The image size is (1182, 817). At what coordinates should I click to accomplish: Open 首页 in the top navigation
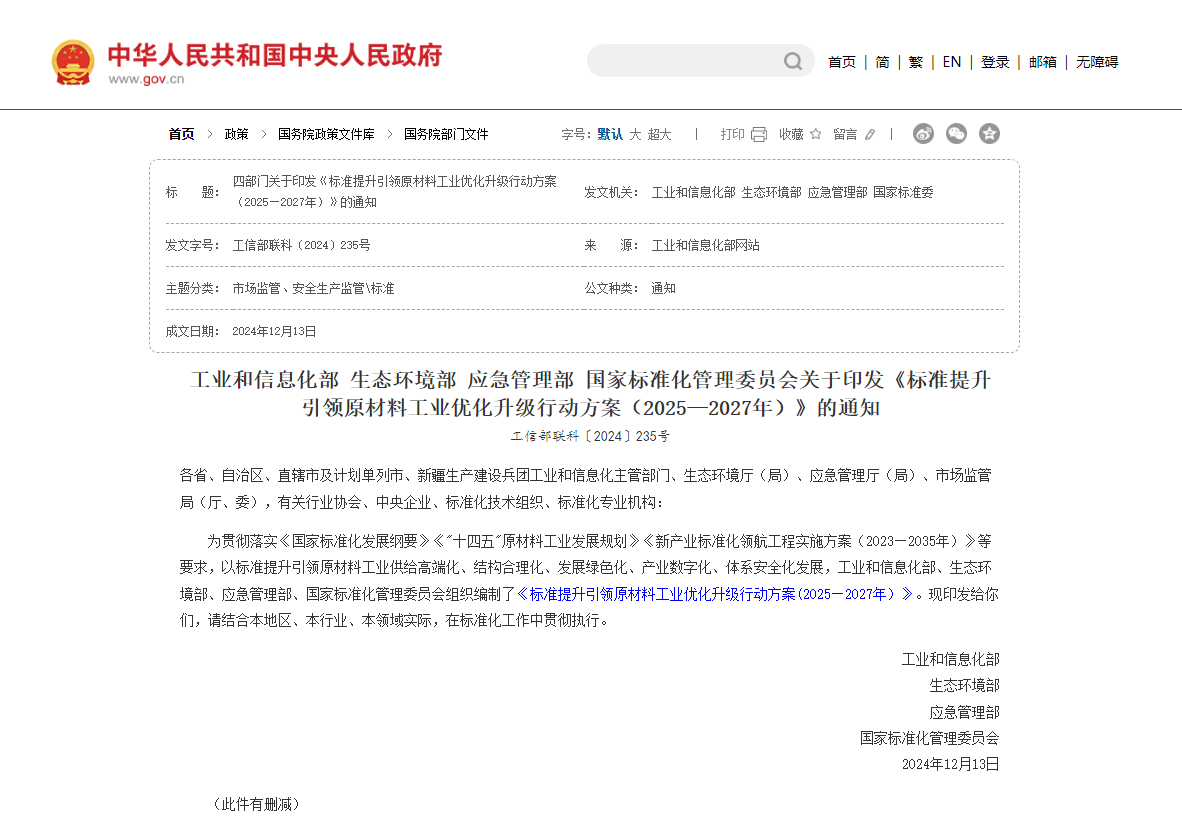click(842, 62)
